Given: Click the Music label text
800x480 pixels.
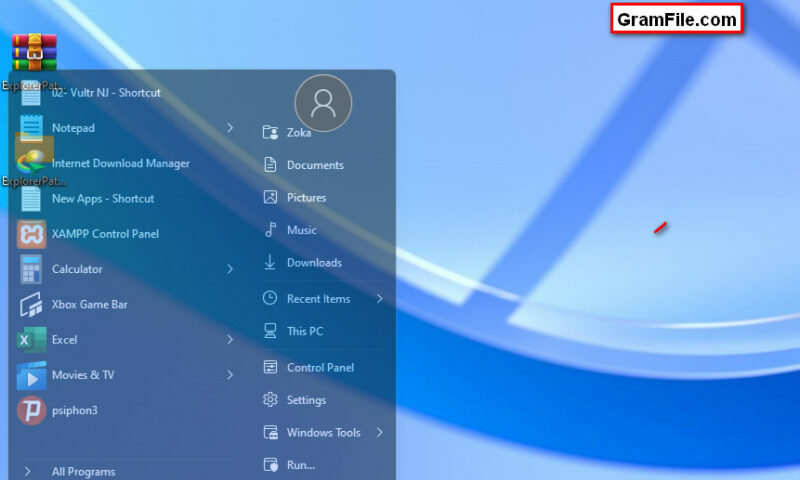Looking at the screenshot, I should [302, 230].
